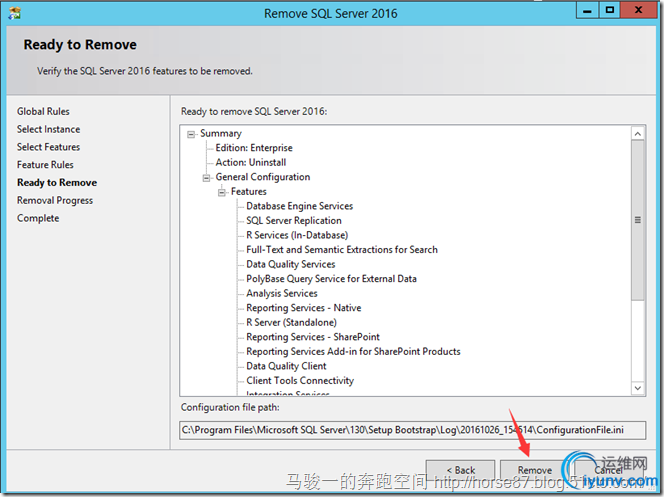Click the Cancel button

point(608,470)
